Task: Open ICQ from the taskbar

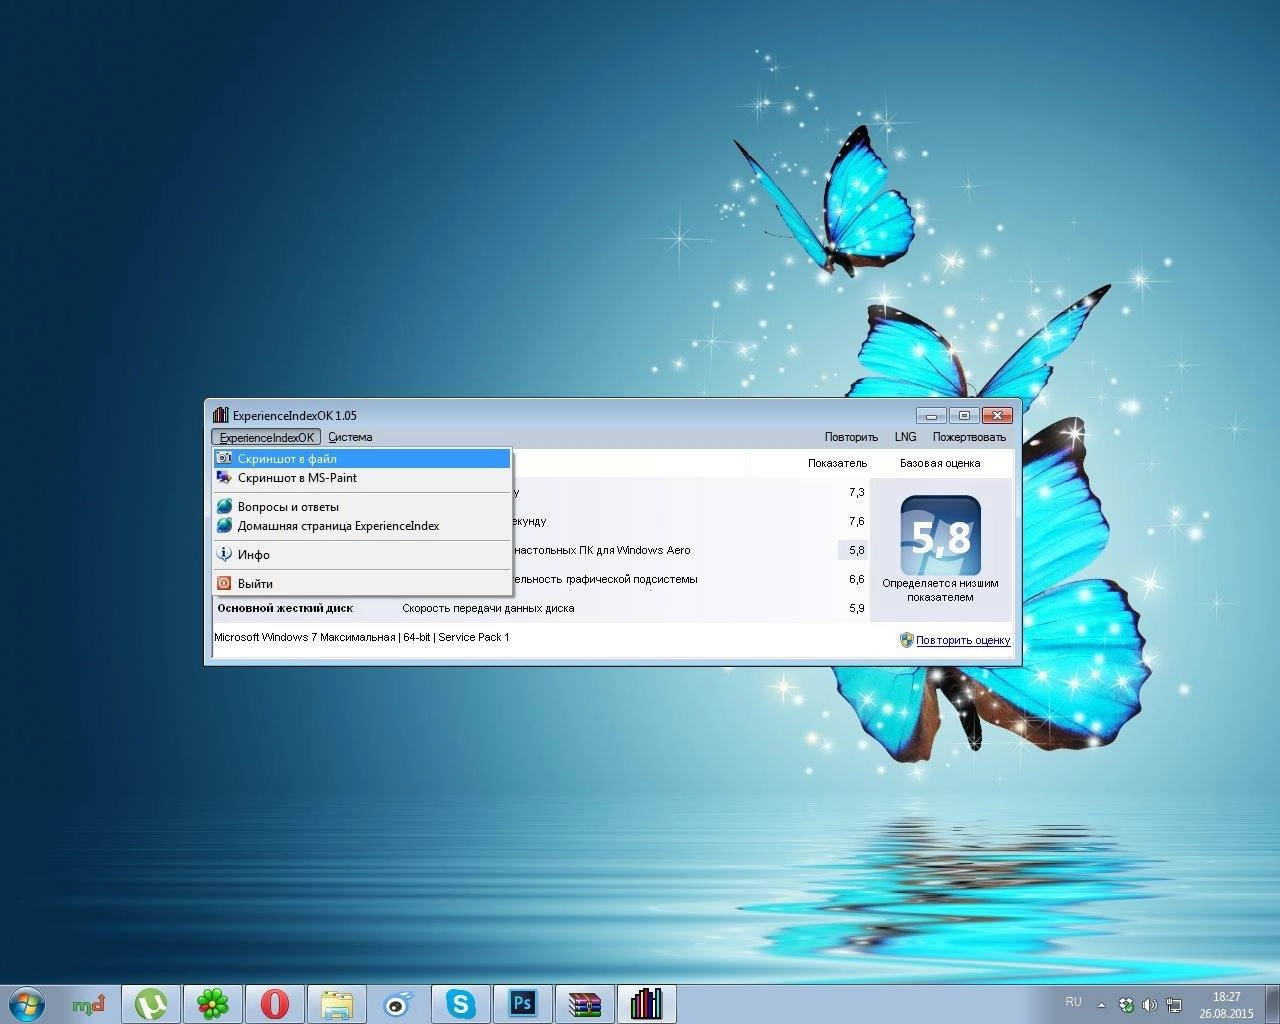Action: coord(213,1003)
